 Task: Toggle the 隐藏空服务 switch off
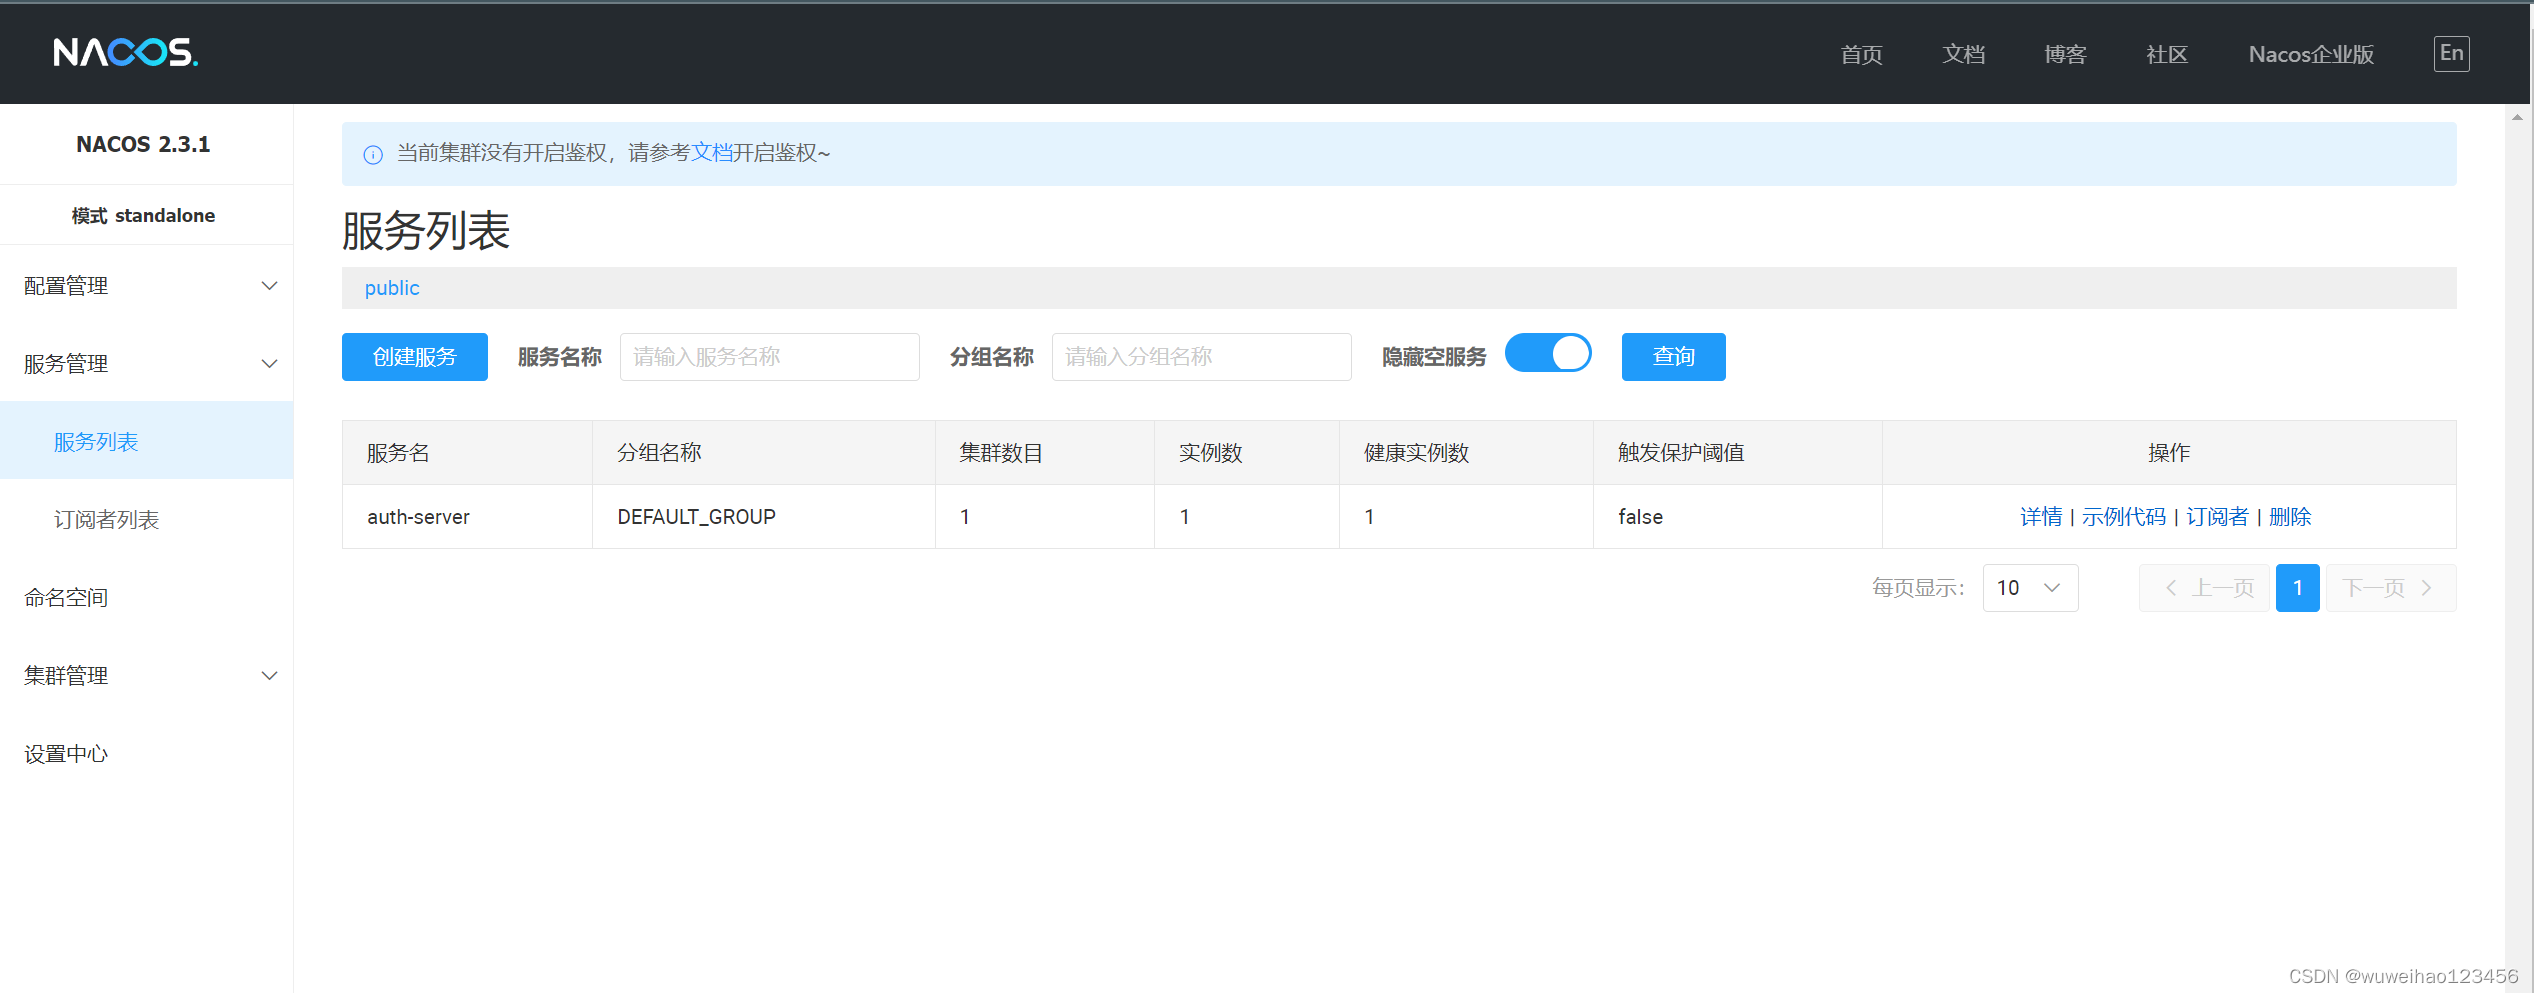click(x=1548, y=353)
